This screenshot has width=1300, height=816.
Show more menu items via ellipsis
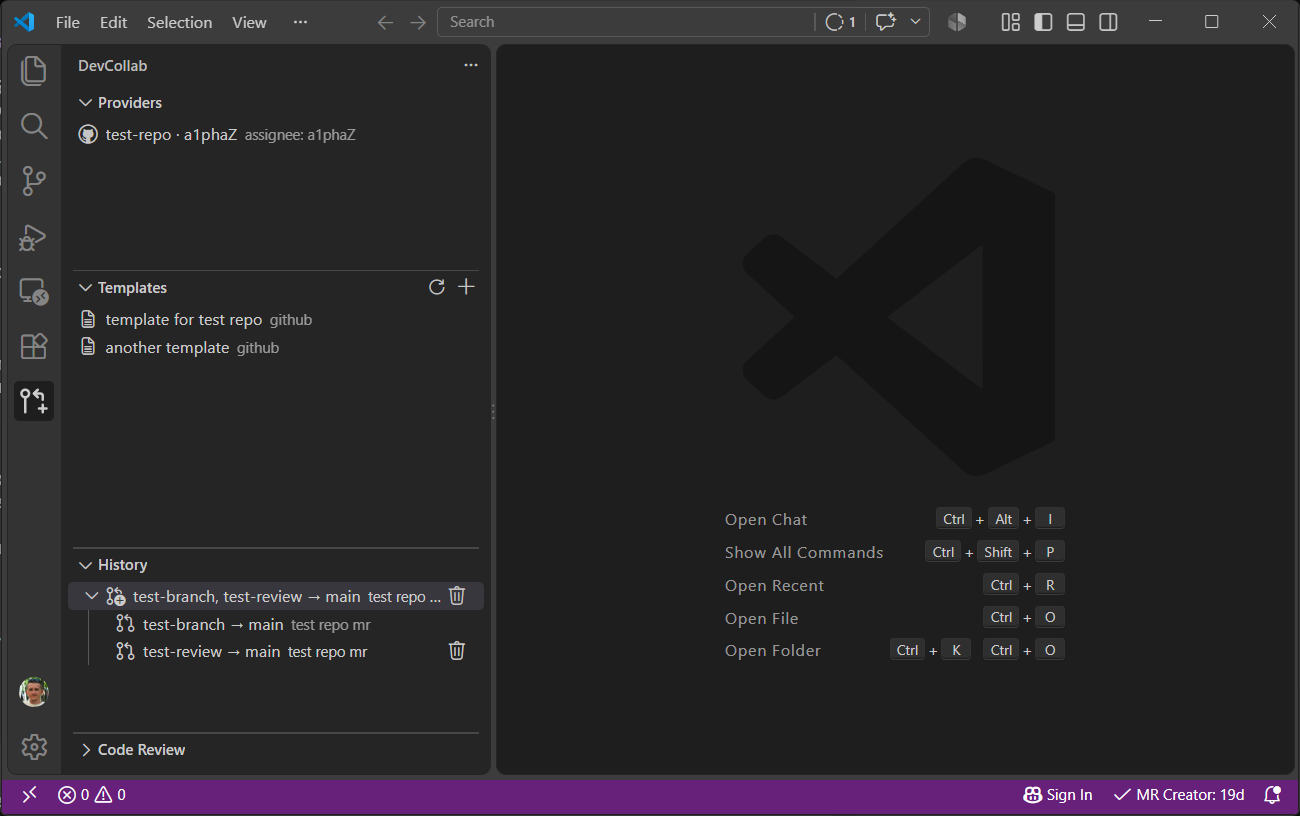[x=301, y=22]
